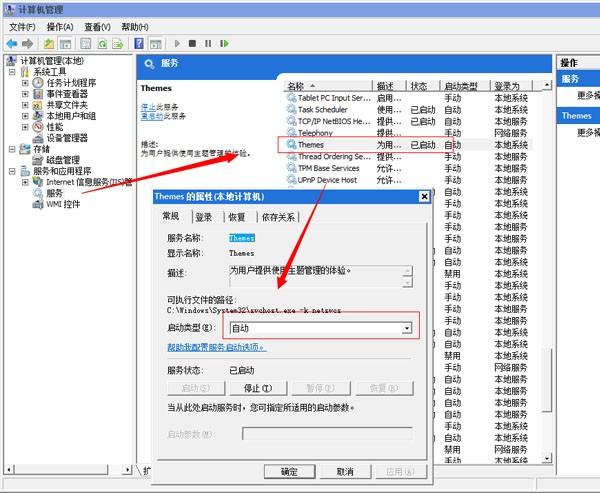Expand the 任务计划程序 tree node

click(25, 83)
